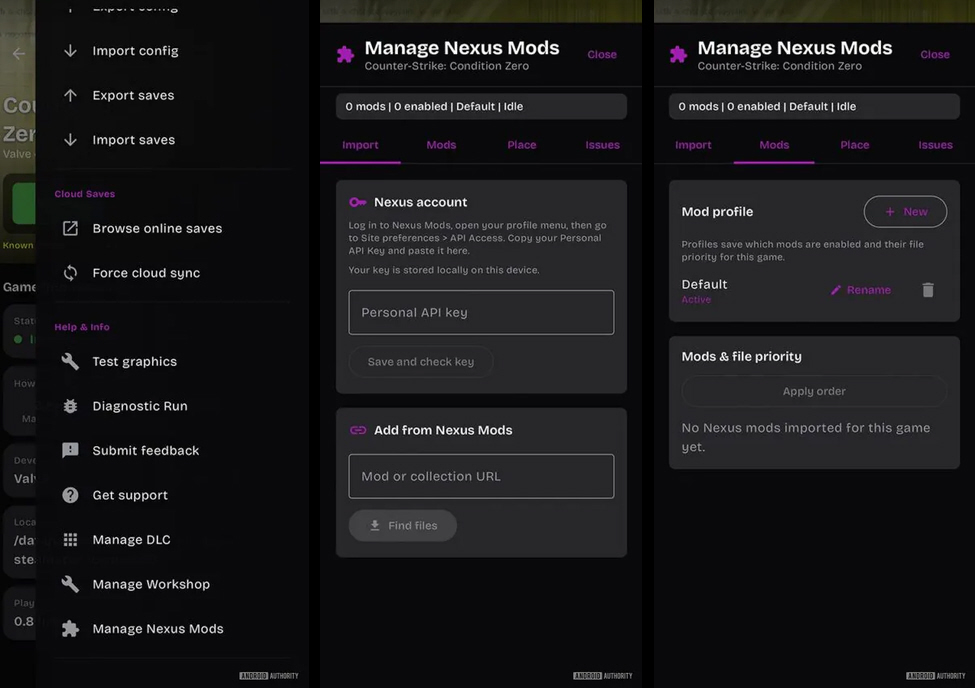Click the Export saves up-arrow icon

pyautogui.click(x=70, y=95)
